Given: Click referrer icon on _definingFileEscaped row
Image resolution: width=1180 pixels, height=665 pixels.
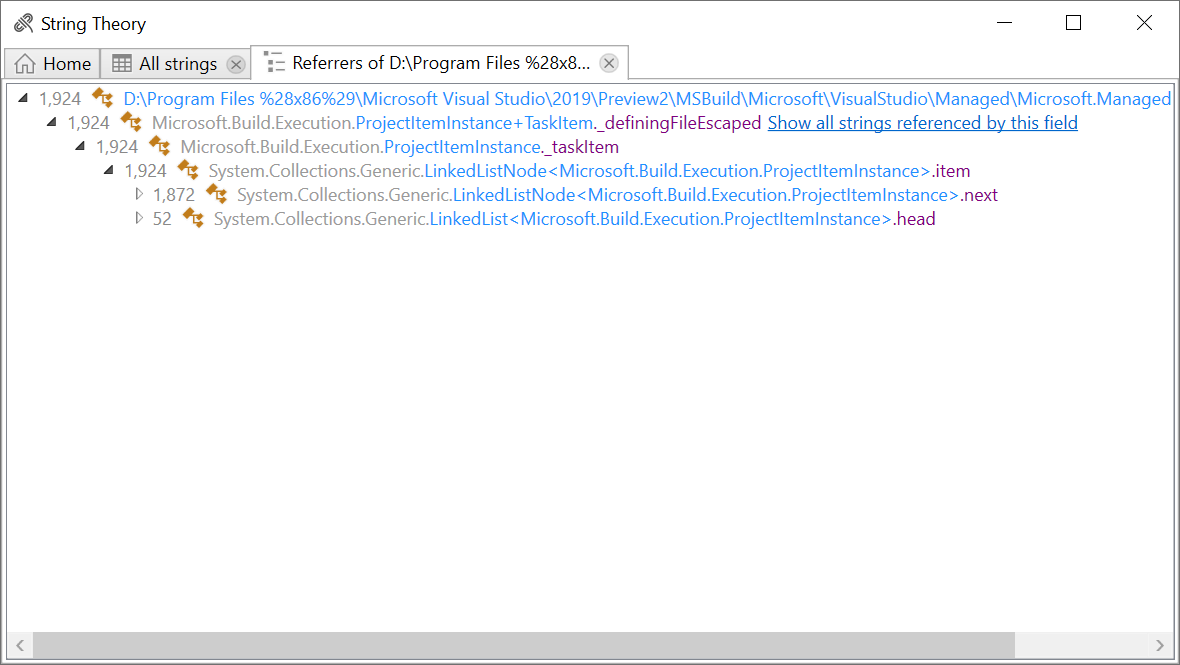Looking at the screenshot, I should coord(131,122).
